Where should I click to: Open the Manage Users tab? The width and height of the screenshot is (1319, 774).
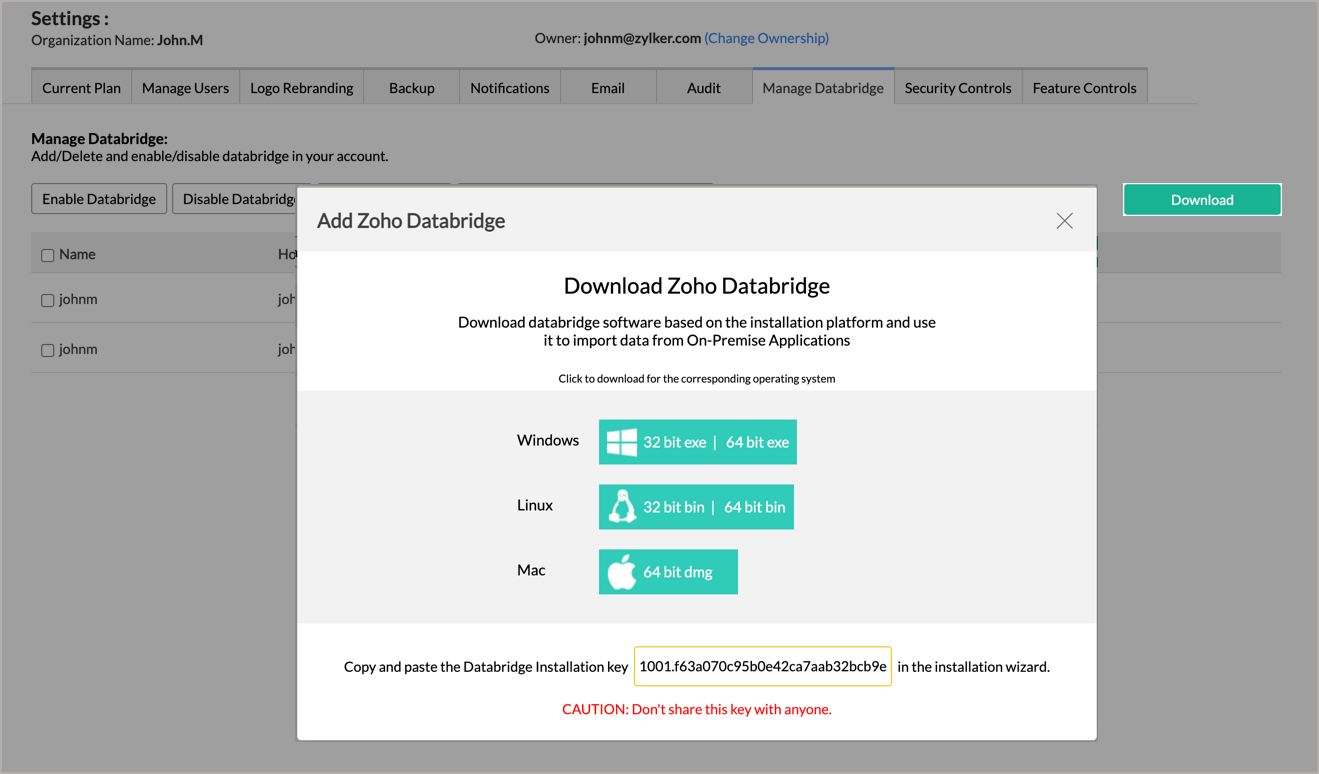click(185, 87)
